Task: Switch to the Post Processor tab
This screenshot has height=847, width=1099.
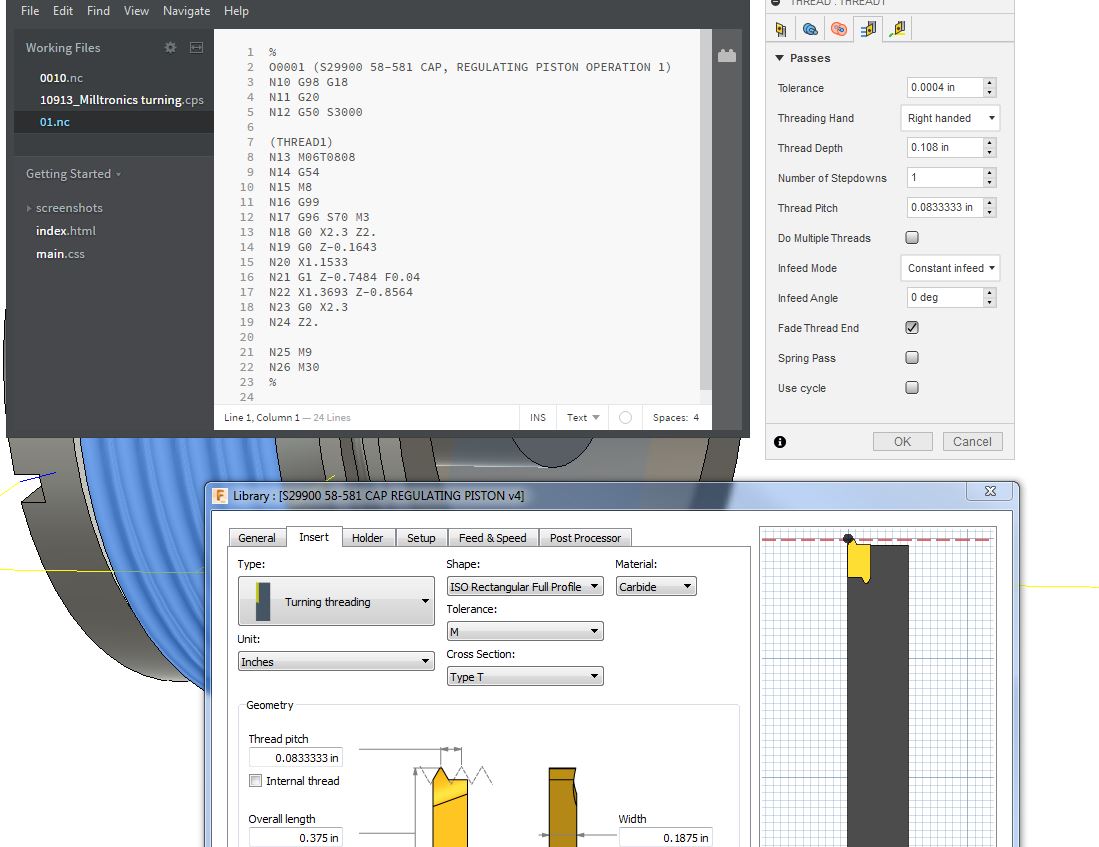Action: 585,538
